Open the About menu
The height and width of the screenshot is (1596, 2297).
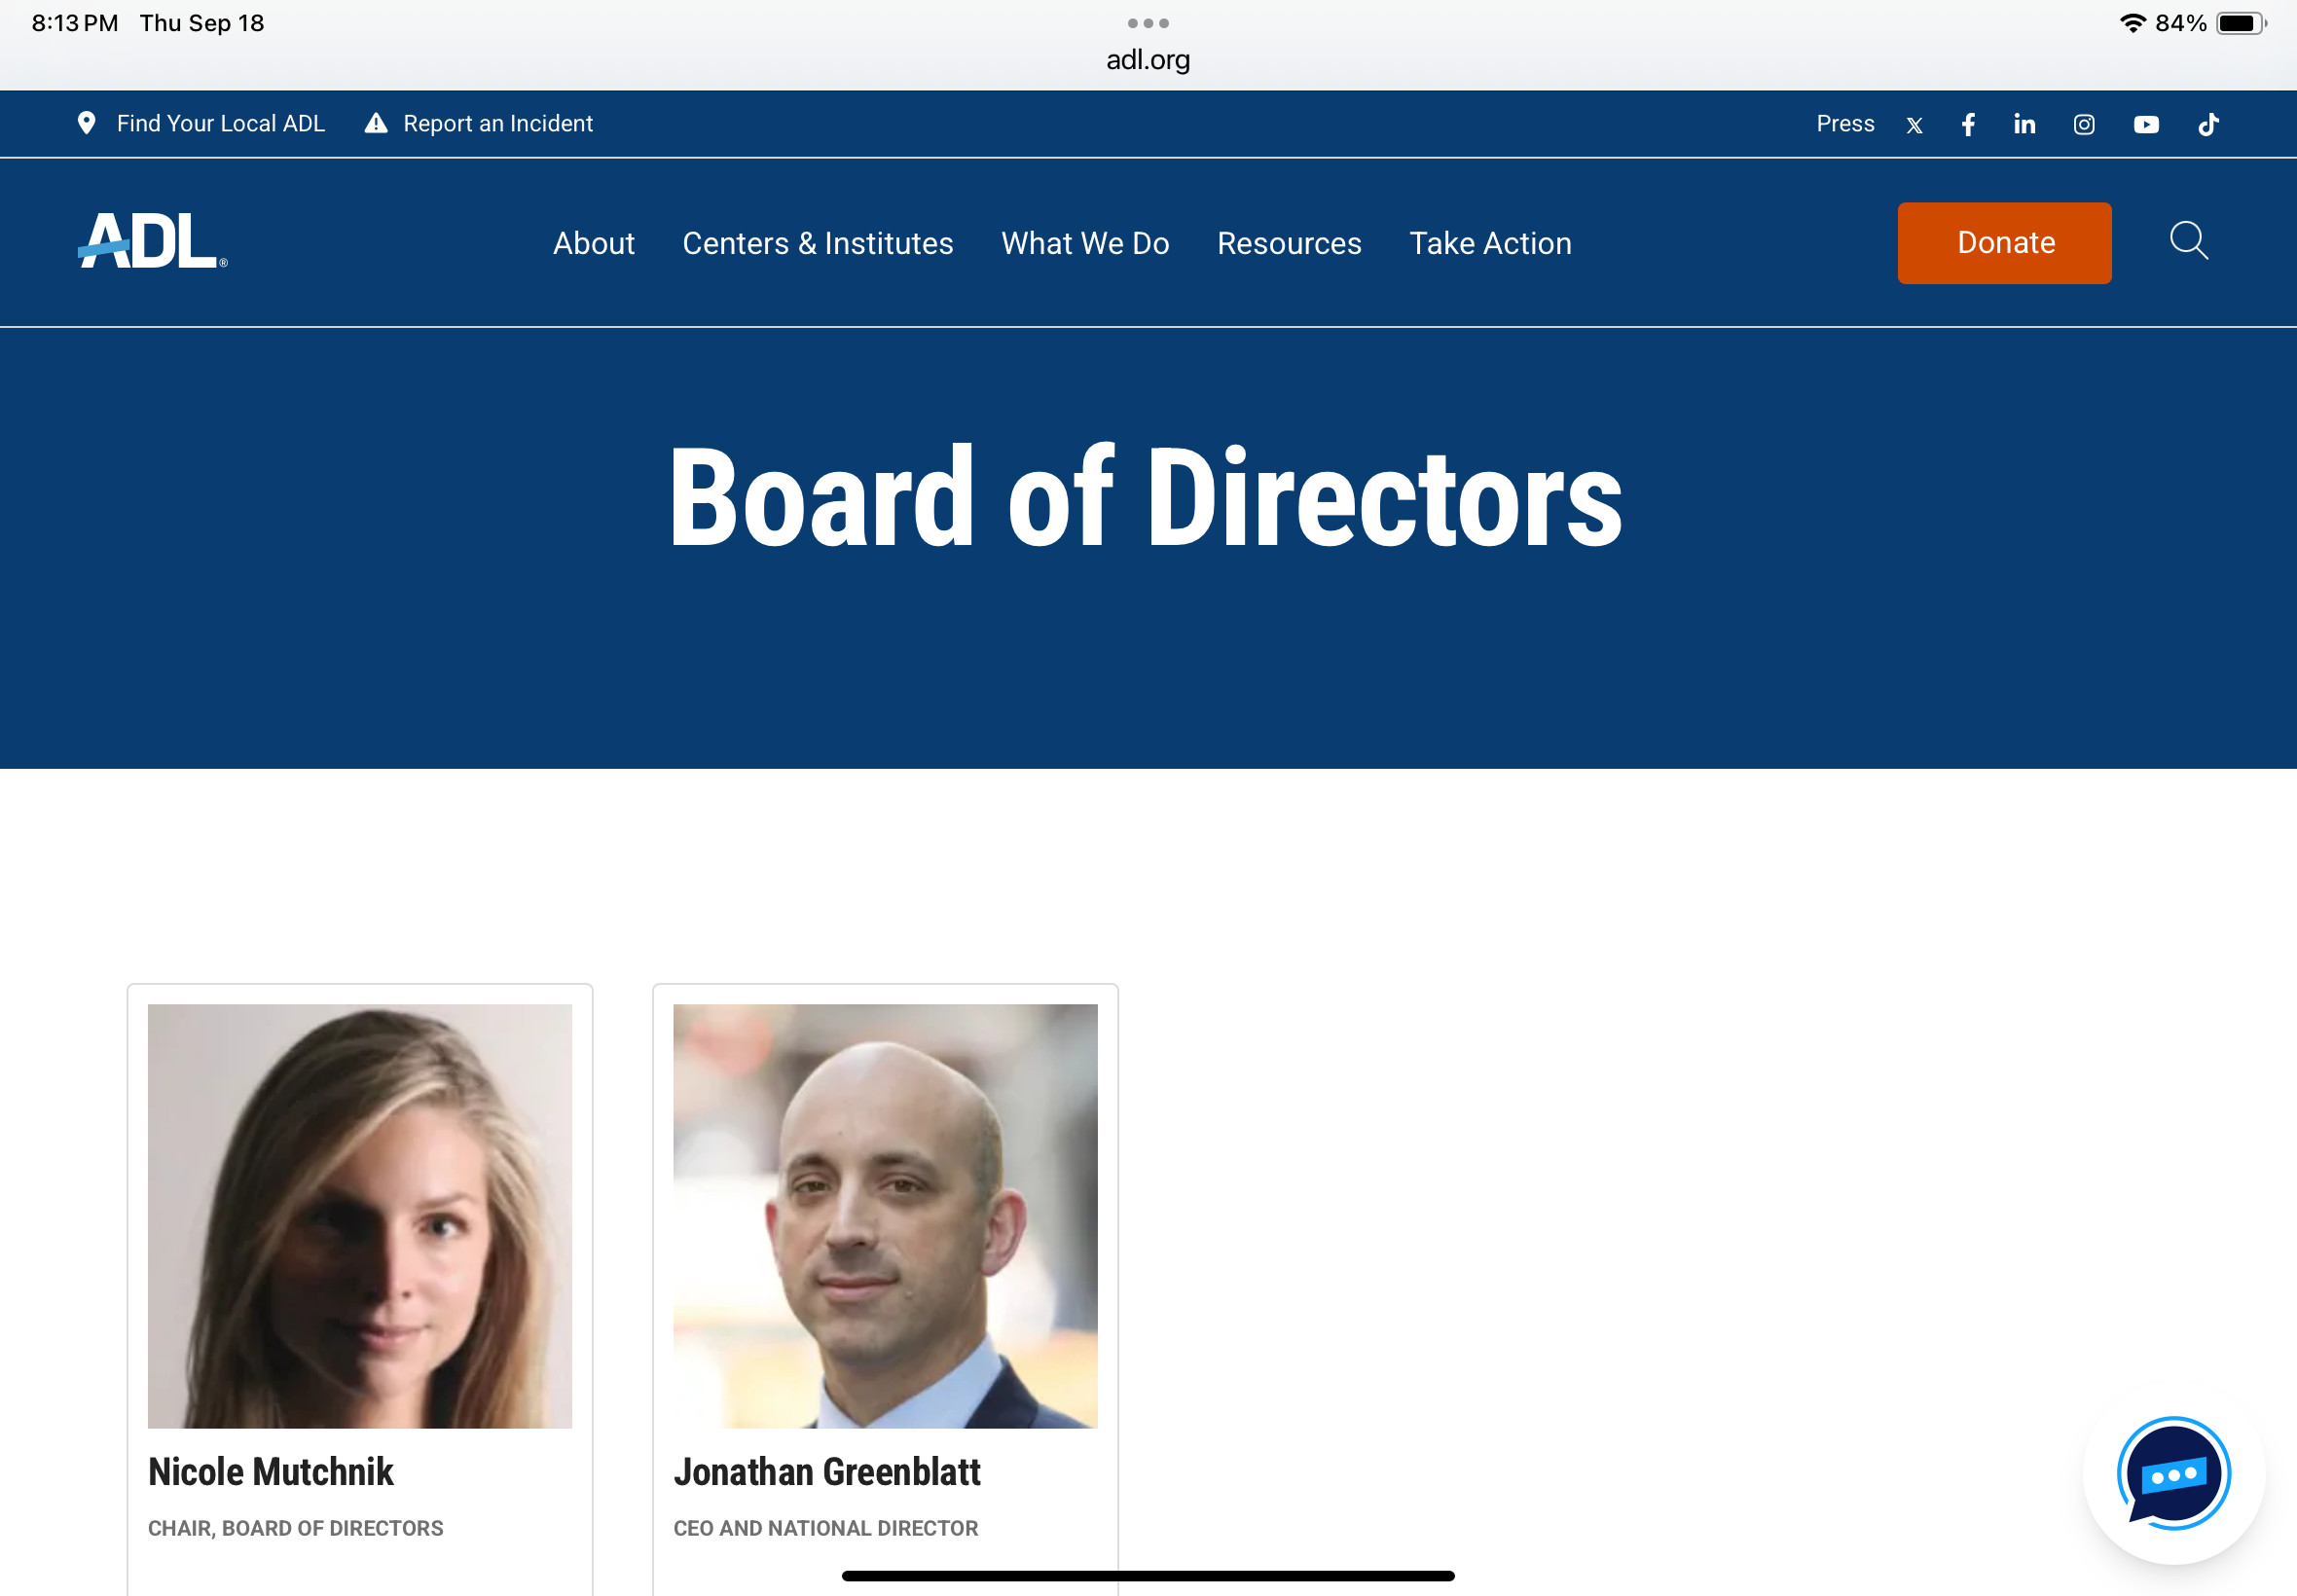pos(594,243)
